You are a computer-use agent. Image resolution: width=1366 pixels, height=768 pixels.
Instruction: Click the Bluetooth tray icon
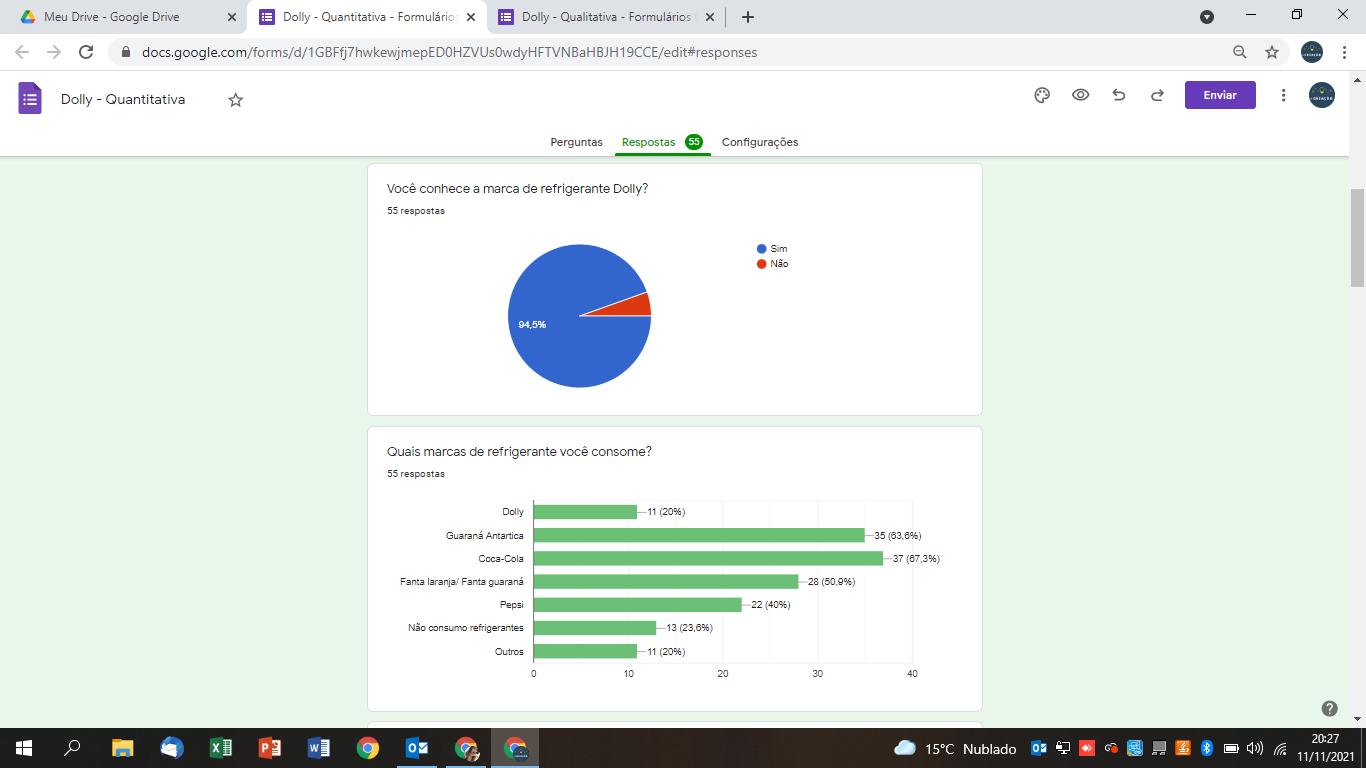click(1207, 748)
